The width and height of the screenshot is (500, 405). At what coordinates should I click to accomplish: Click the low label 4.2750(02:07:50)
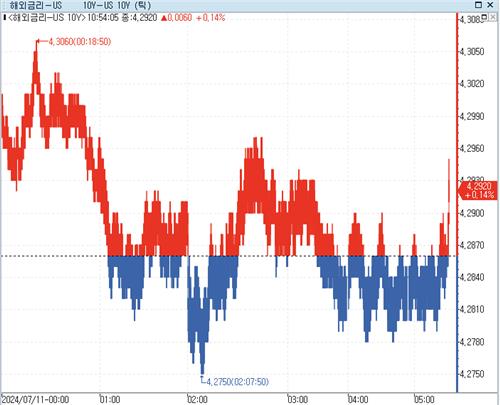(x=237, y=382)
